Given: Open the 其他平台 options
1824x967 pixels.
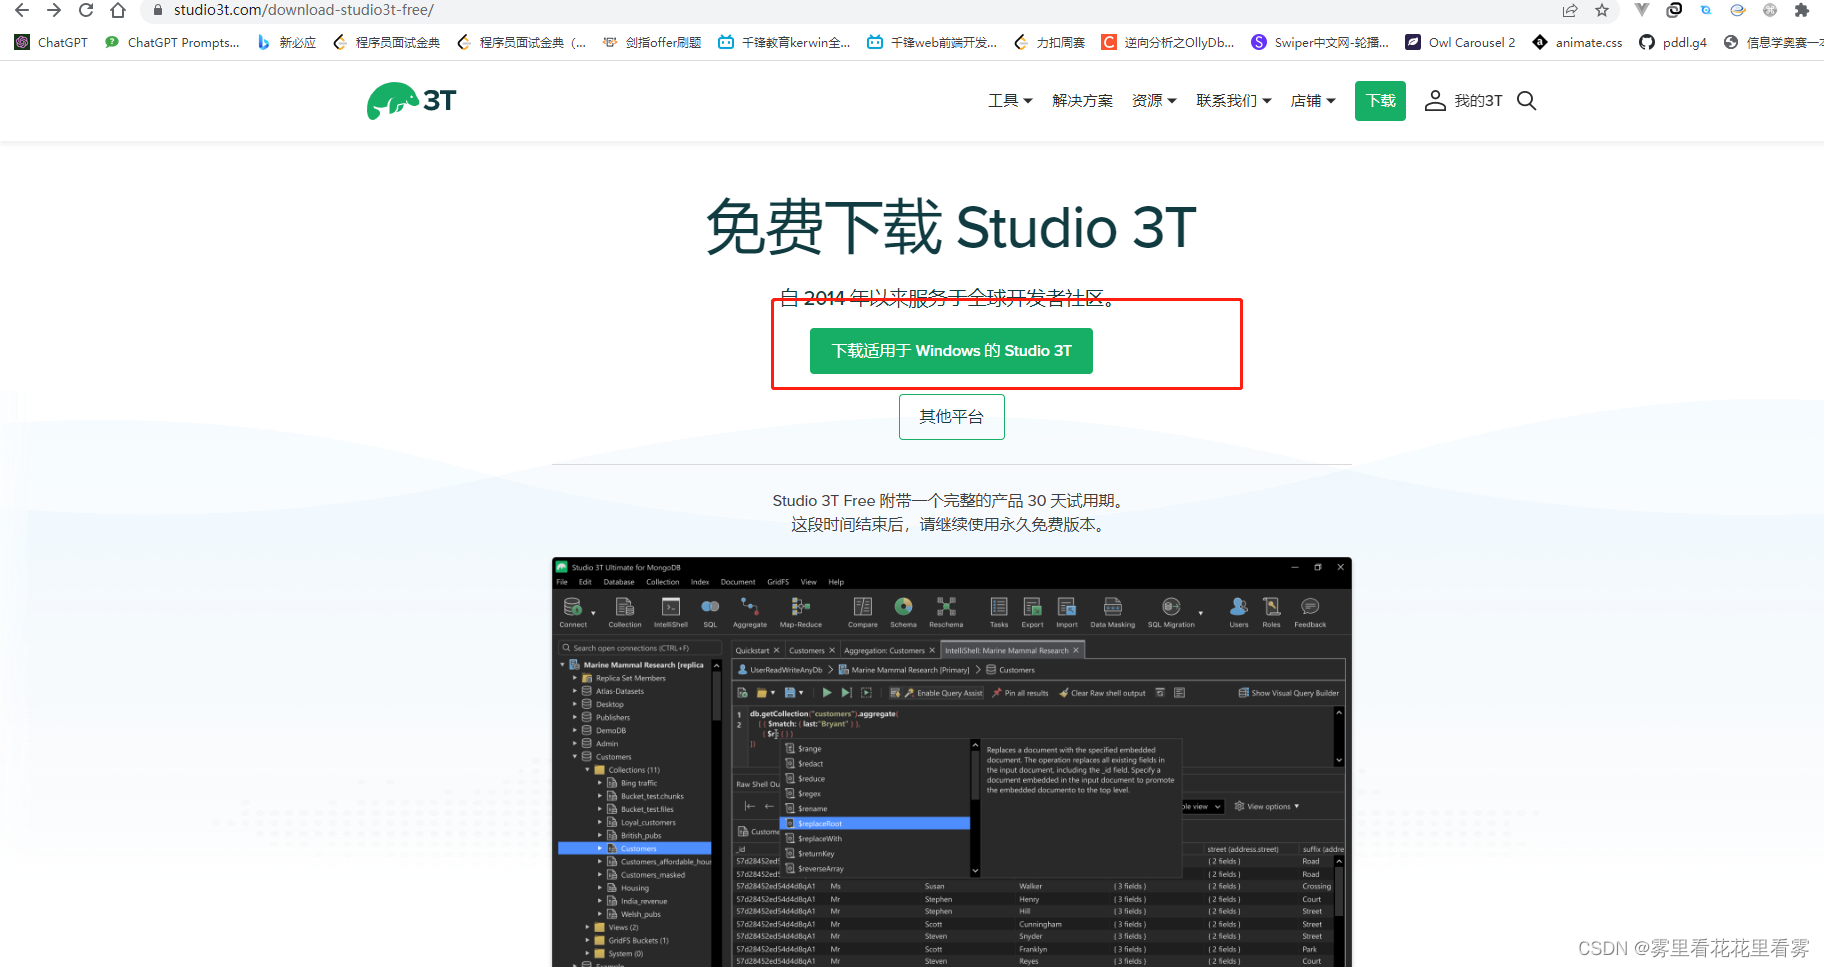Looking at the screenshot, I should [951, 417].
